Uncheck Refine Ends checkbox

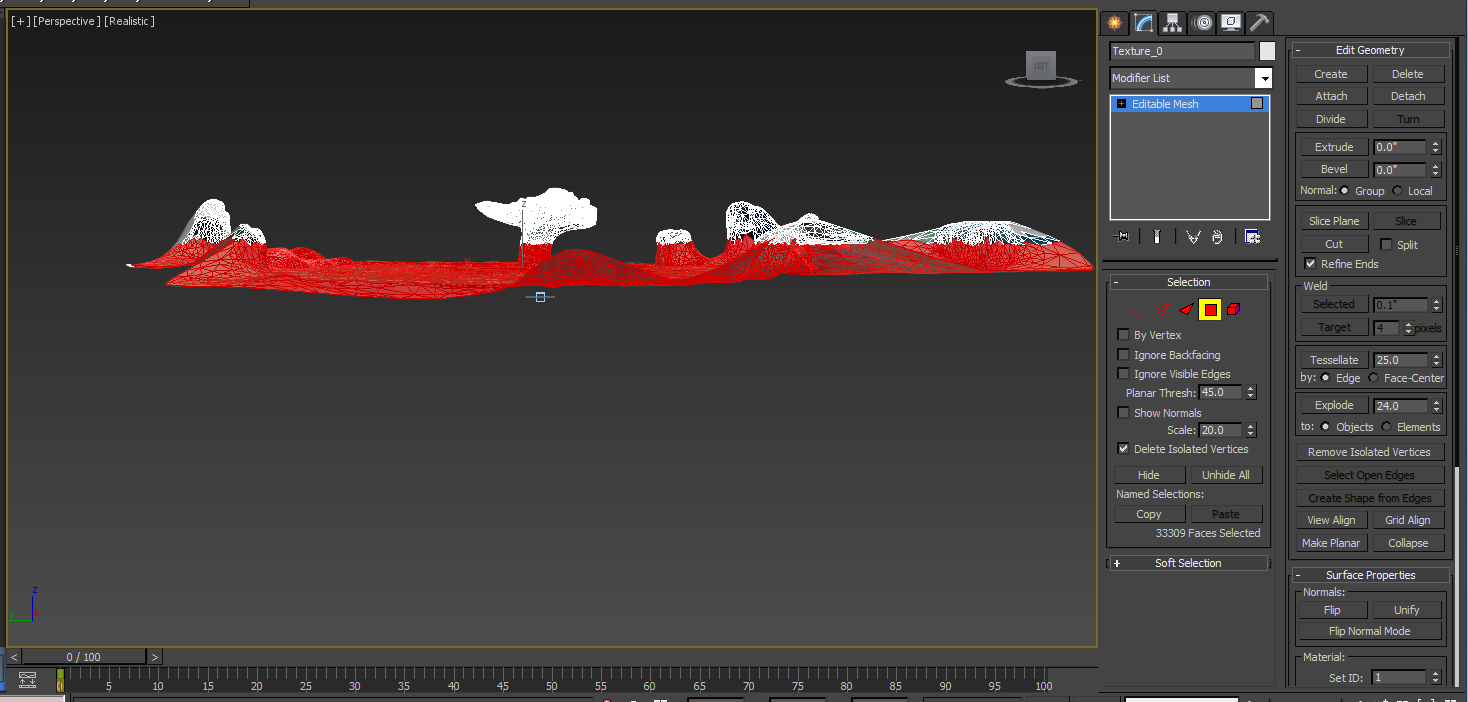point(1310,264)
